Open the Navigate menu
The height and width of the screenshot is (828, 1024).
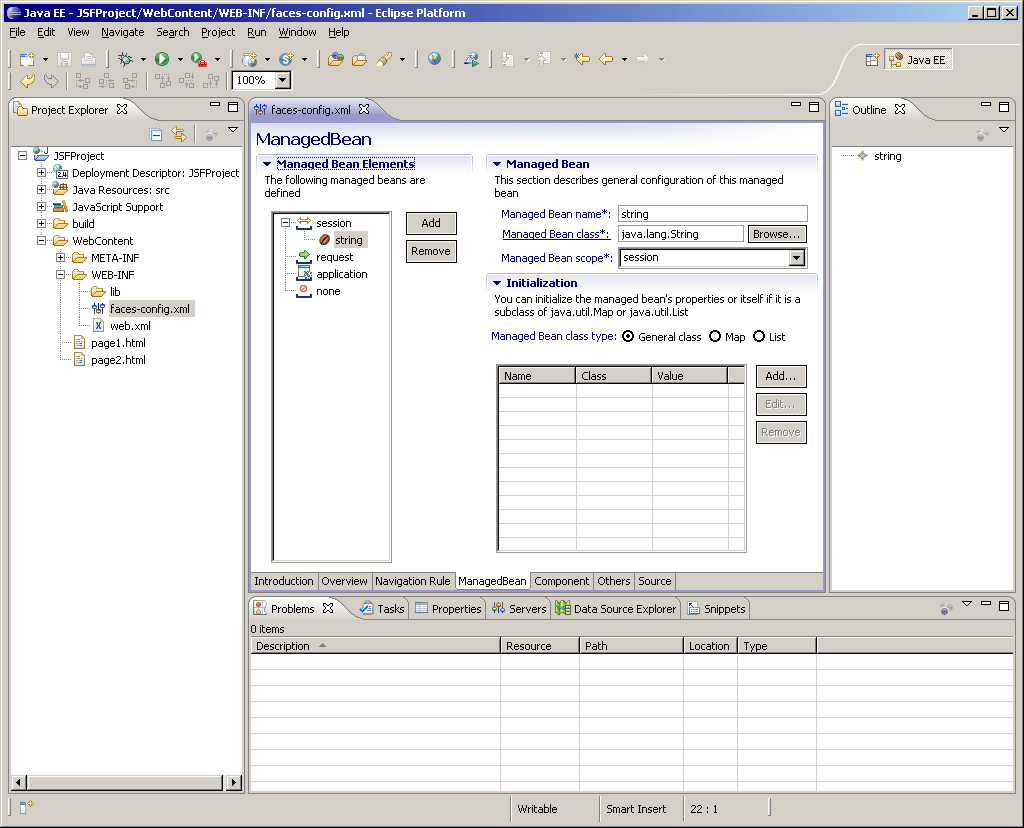123,32
